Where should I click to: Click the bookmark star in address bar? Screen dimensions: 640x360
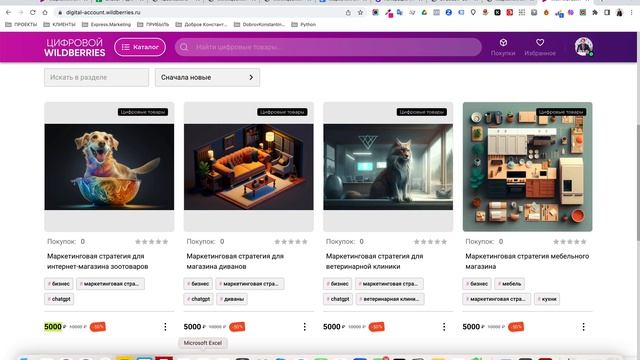360,13
